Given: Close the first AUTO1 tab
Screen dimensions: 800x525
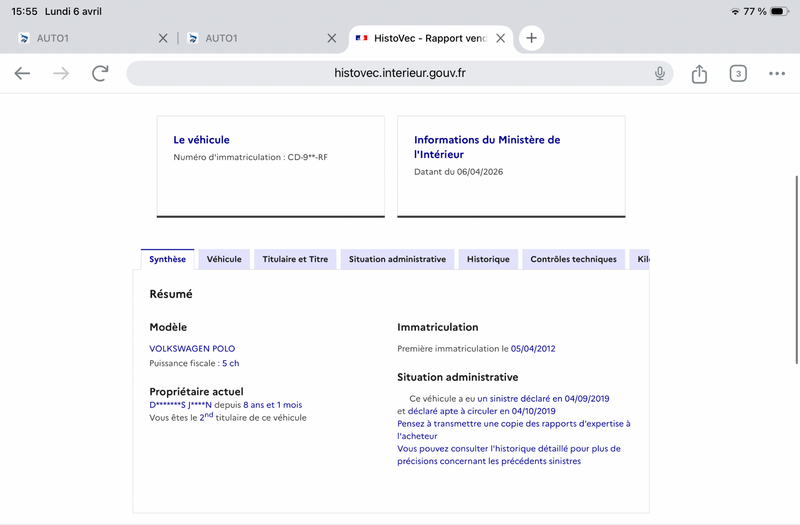Looking at the screenshot, I should (163, 38).
